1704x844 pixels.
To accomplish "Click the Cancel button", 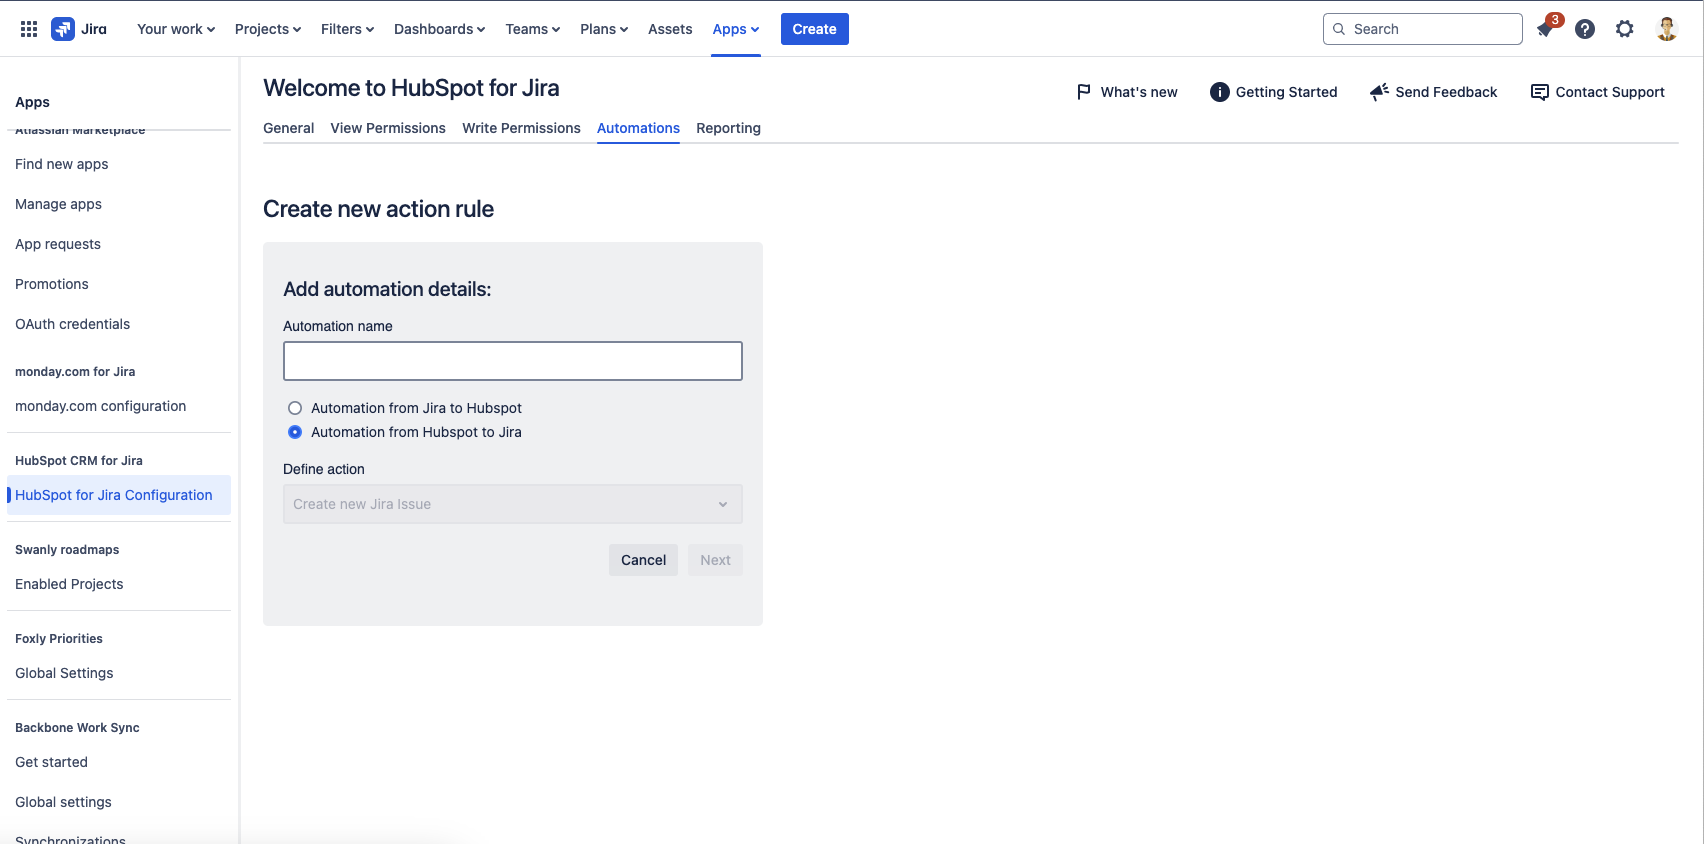I will click(x=643, y=560).
